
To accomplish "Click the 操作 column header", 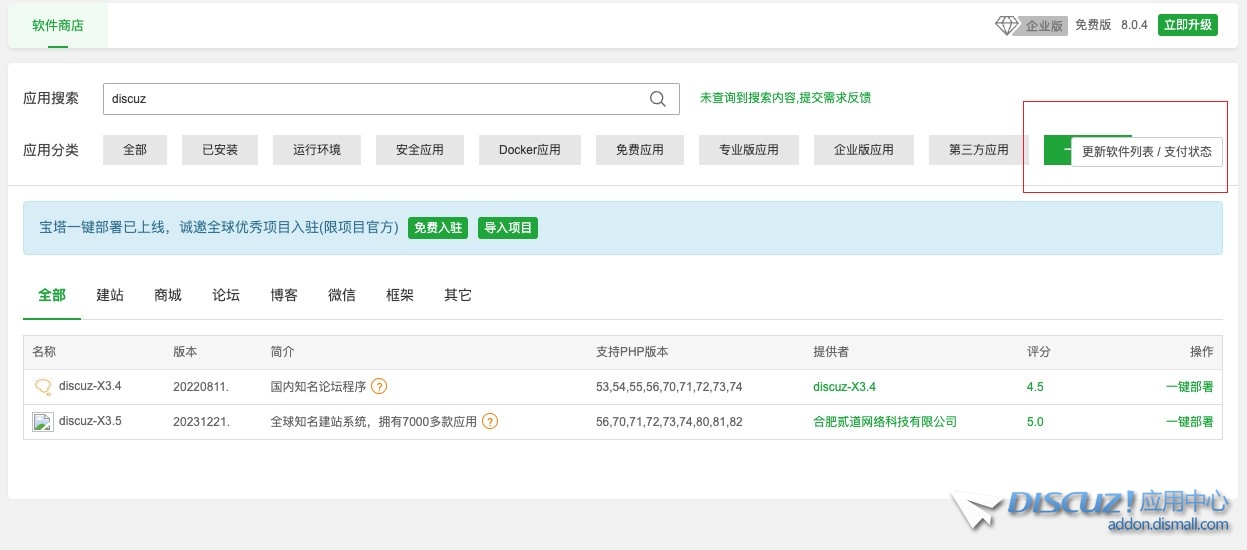I will click(1201, 352).
